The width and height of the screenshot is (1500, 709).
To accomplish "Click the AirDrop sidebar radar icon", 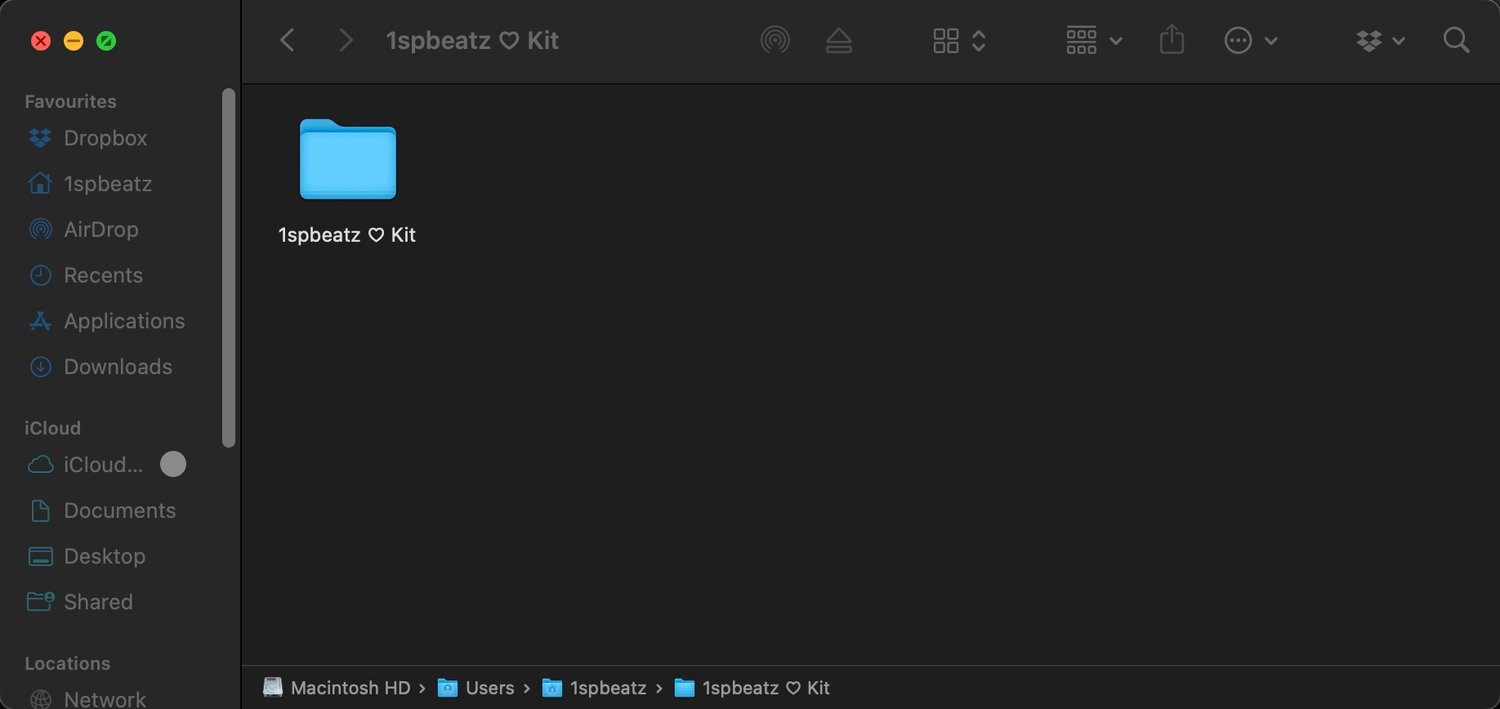I will (x=40, y=229).
